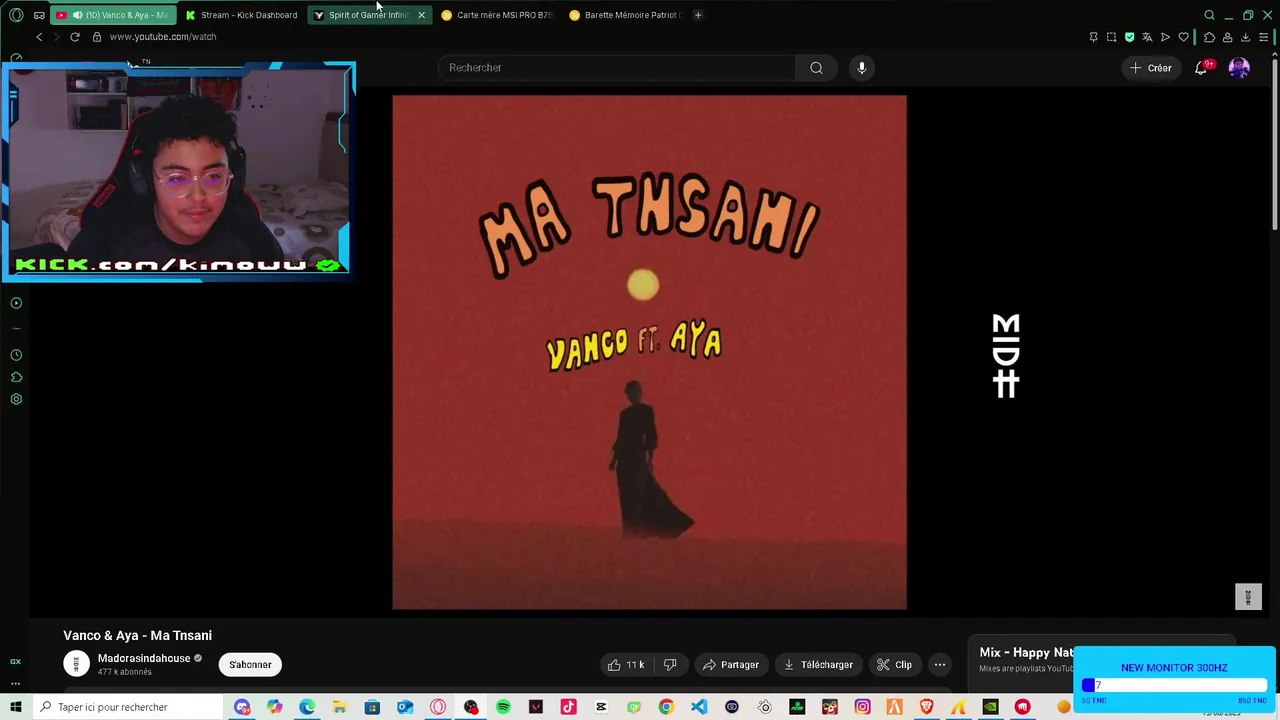Click the Télécharger download button

point(818,664)
